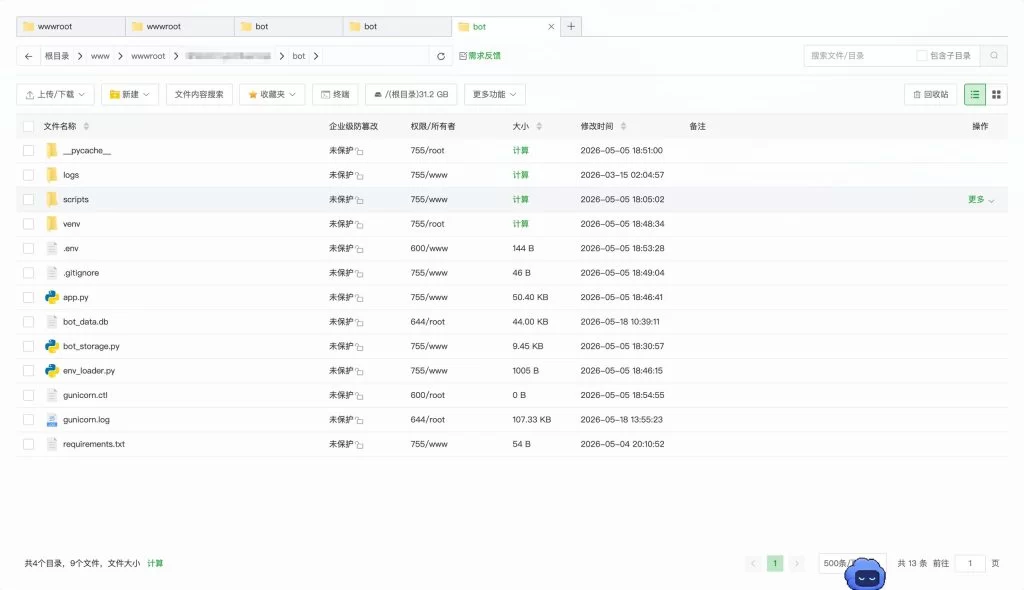The height and width of the screenshot is (590, 1024).
Task: Expand chevron after wwwroot in breadcrumb
Action: [176, 56]
